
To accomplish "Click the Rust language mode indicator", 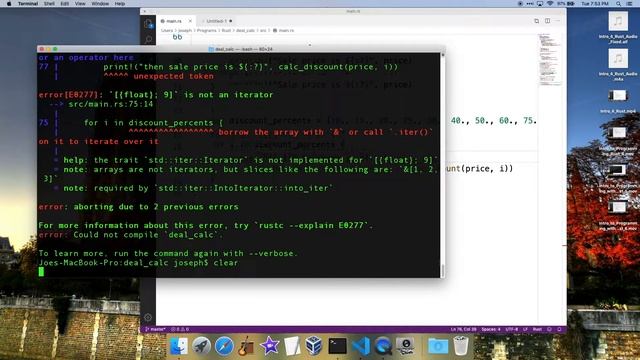I will pos(537,329).
